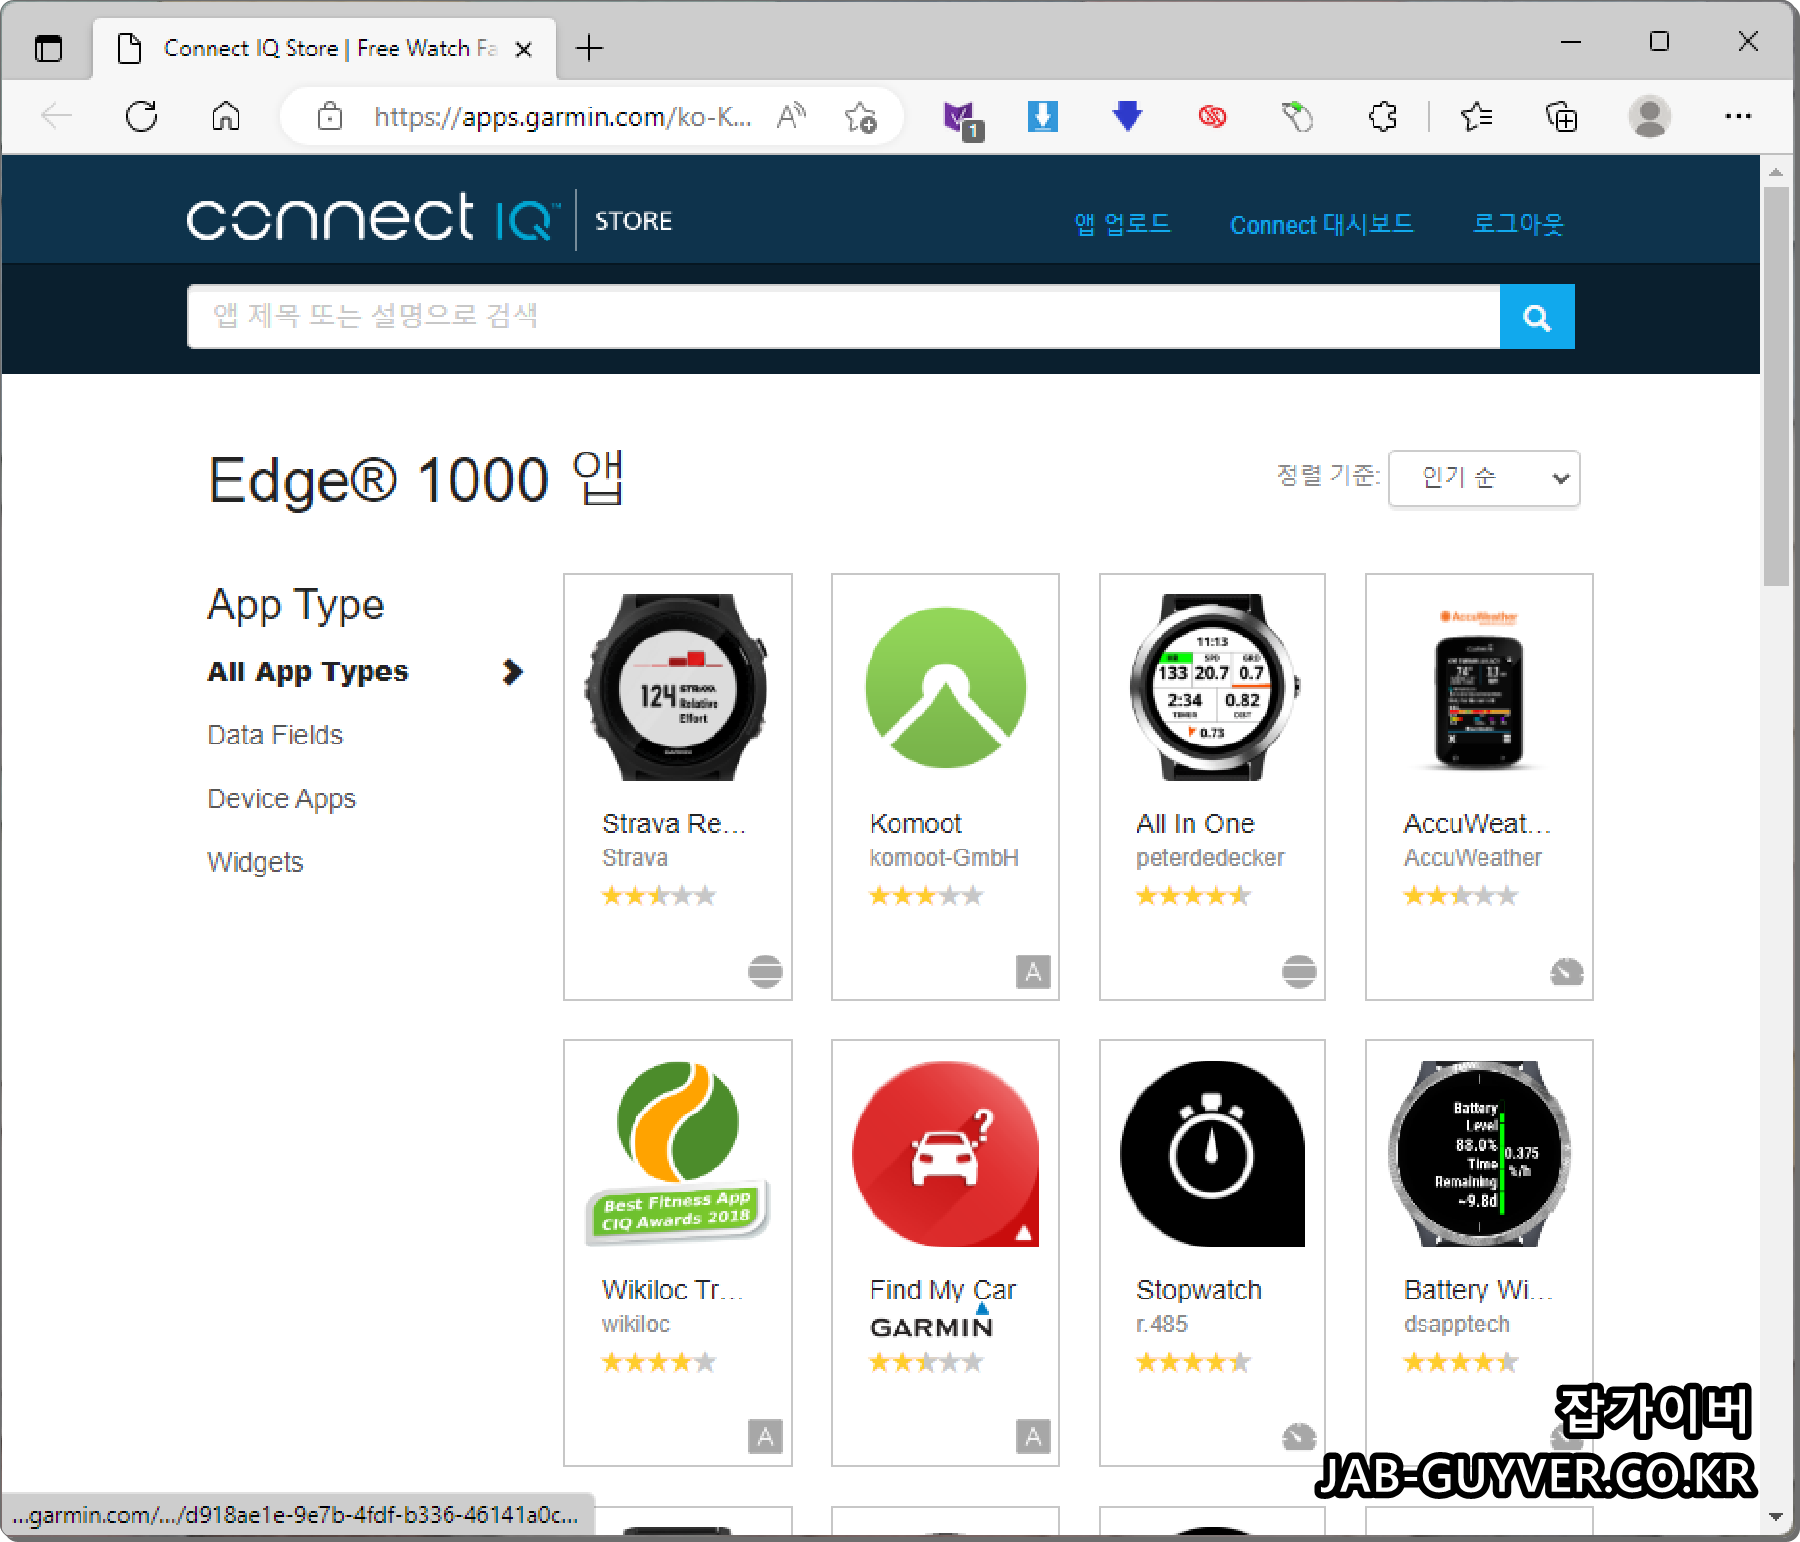Click the data field icon on Strava card

(765, 971)
